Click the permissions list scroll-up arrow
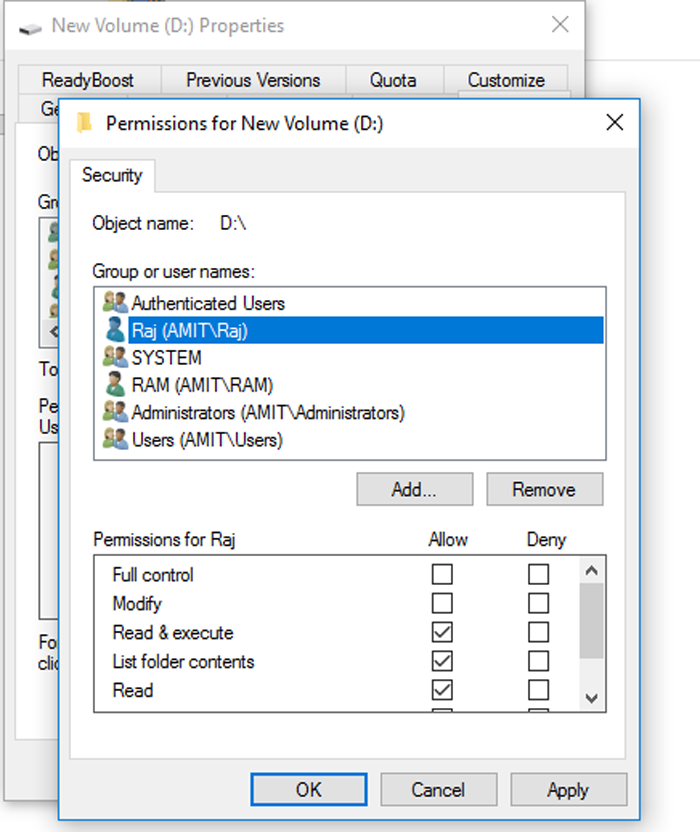 pos(591,570)
